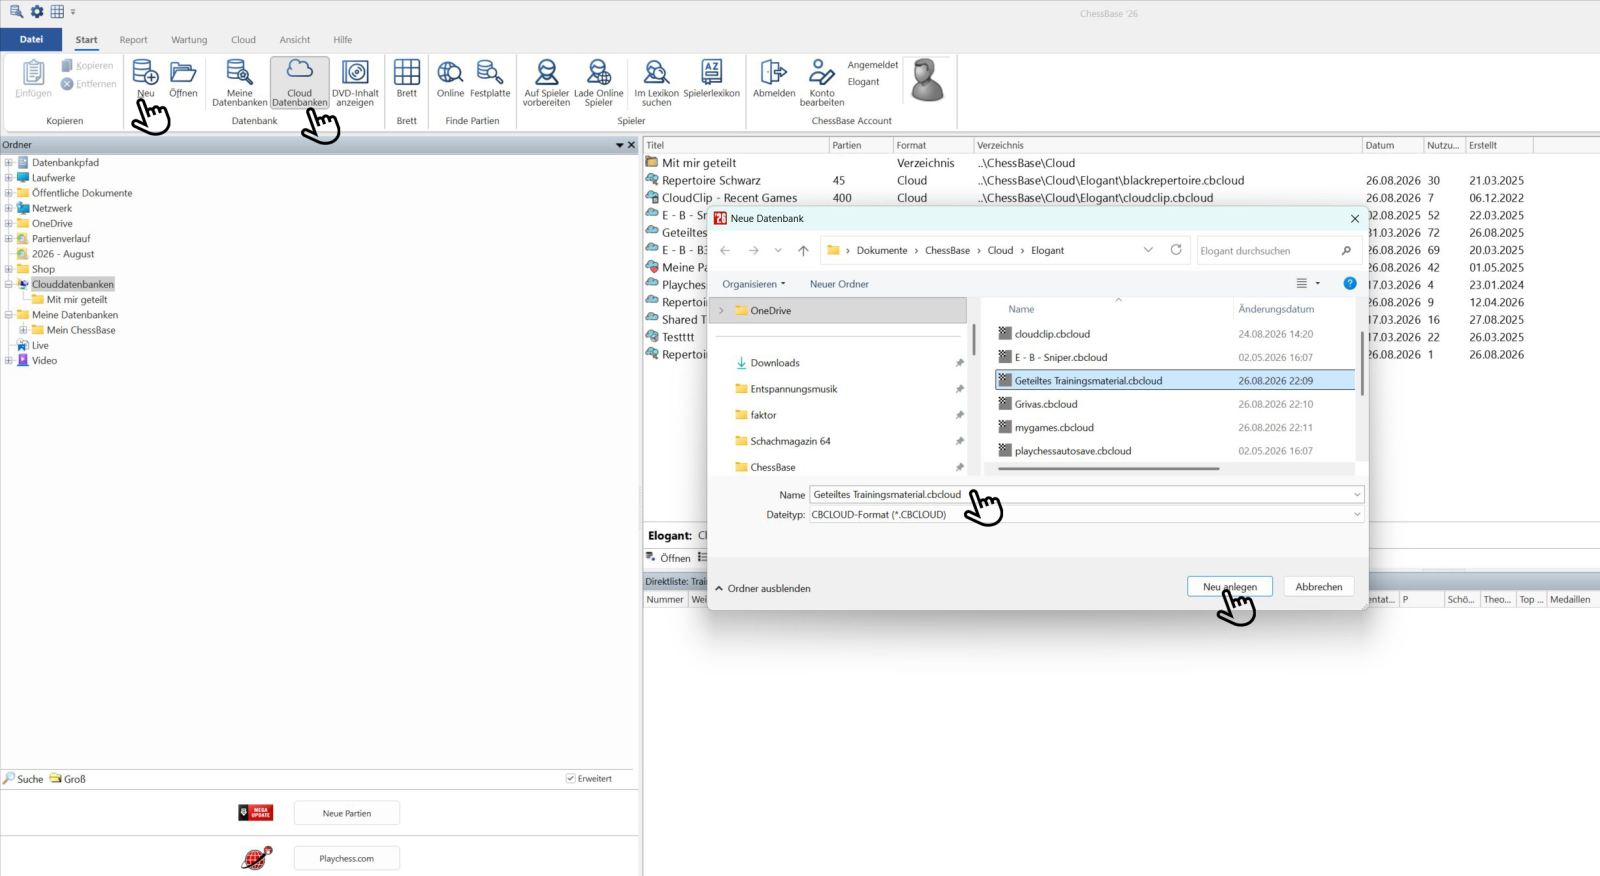Viewport: 1600px width, 876px height.
Task: Open the Dateityp dropdown
Action: pyautogui.click(x=1357, y=515)
